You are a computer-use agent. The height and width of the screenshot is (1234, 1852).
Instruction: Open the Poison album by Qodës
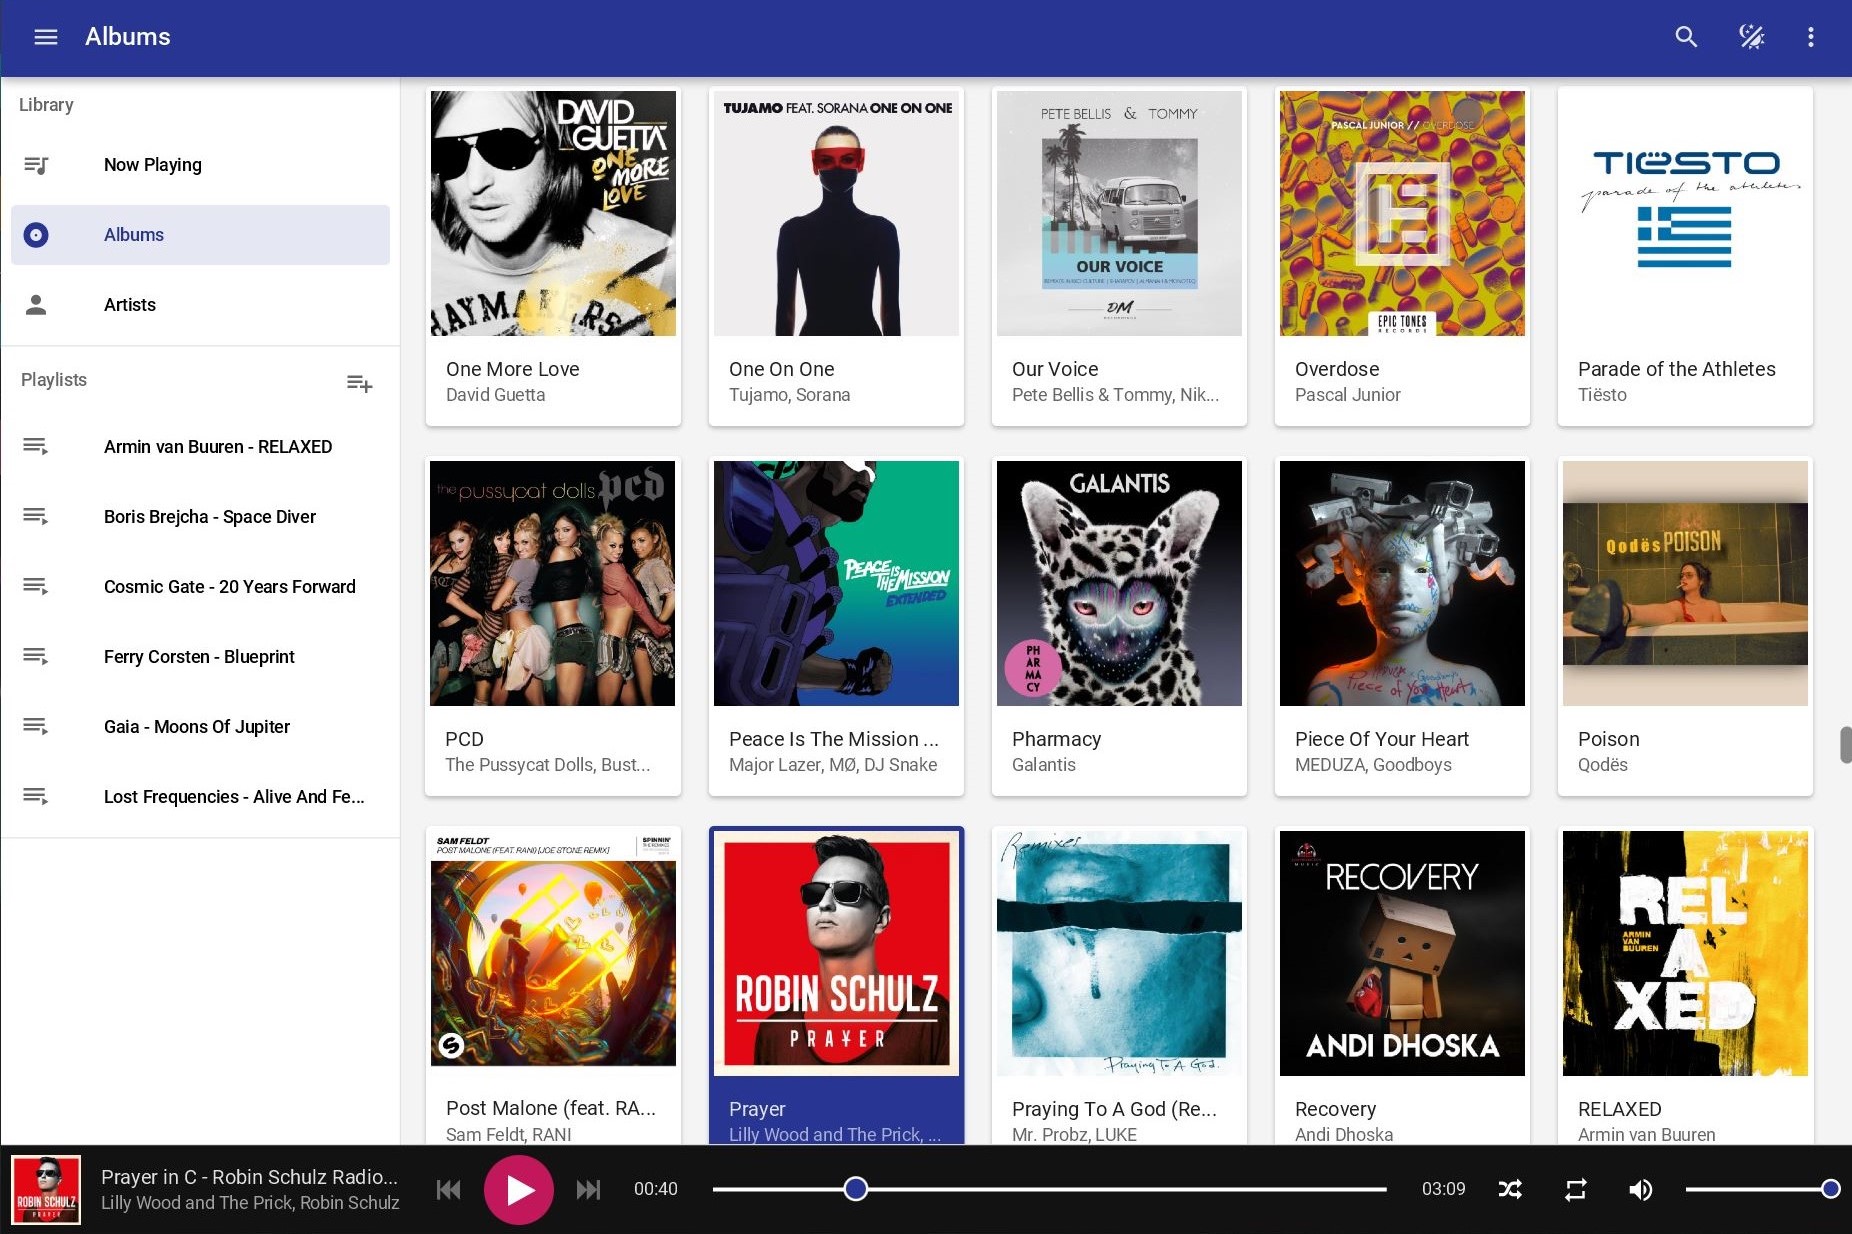pos(1685,583)
